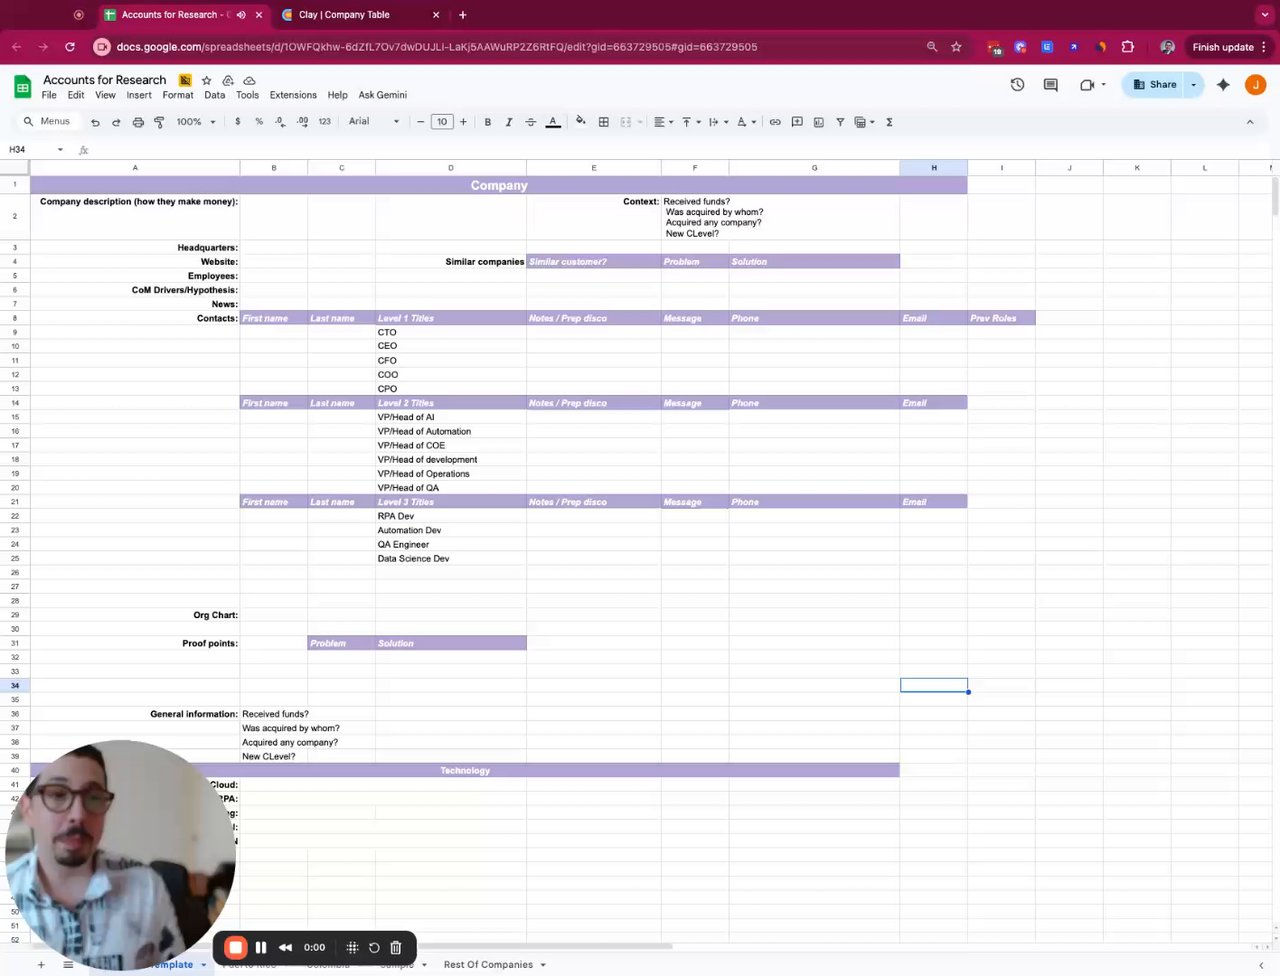Viewport: 1280px width, 976px height.
Task: Collapse the toolbar with the chevron
Action: (x=1250, y=122)
